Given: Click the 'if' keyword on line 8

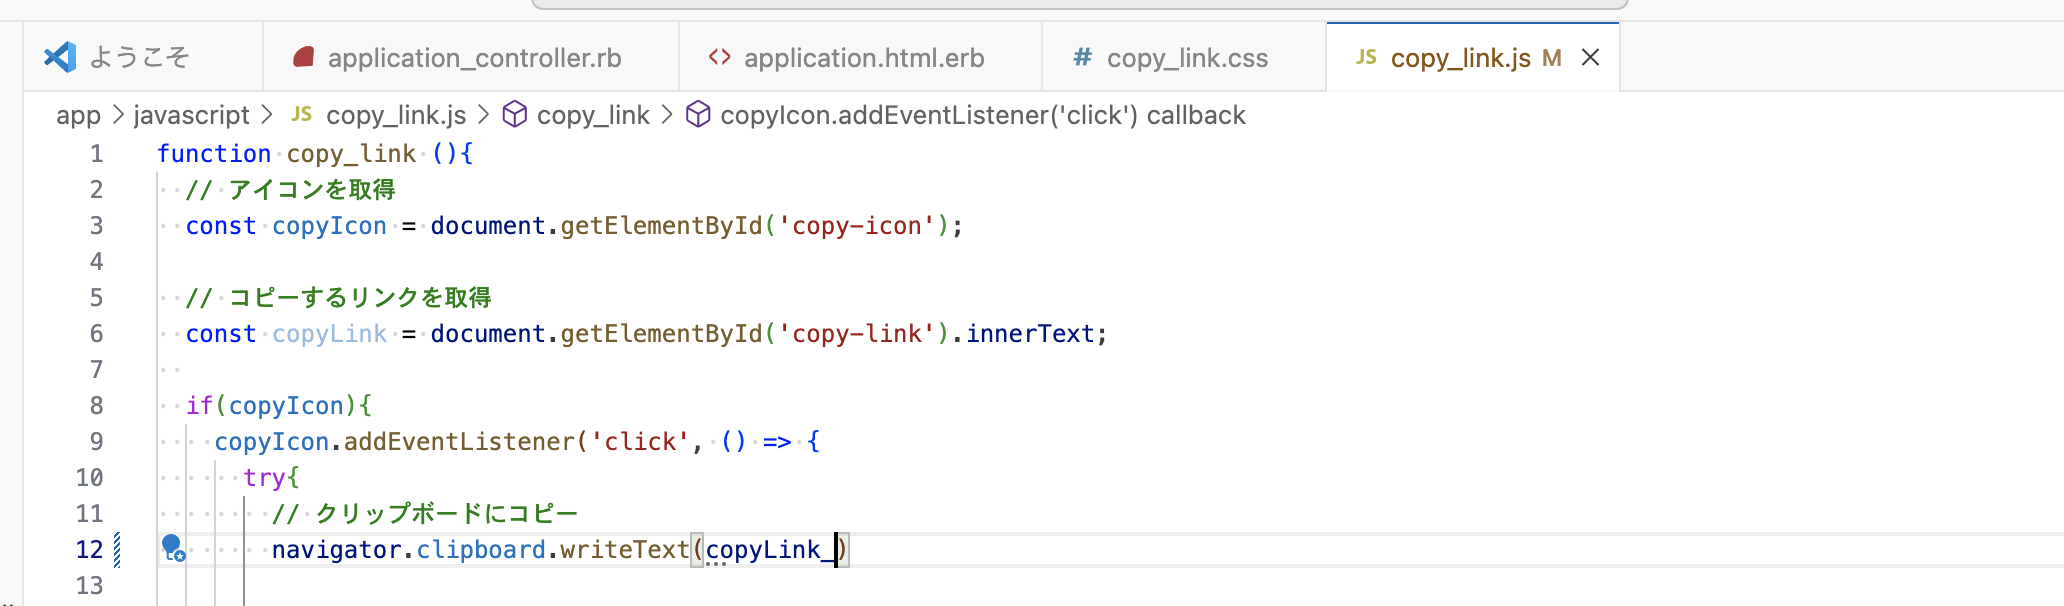Looking at the screenshot, I should pos(200,405).
